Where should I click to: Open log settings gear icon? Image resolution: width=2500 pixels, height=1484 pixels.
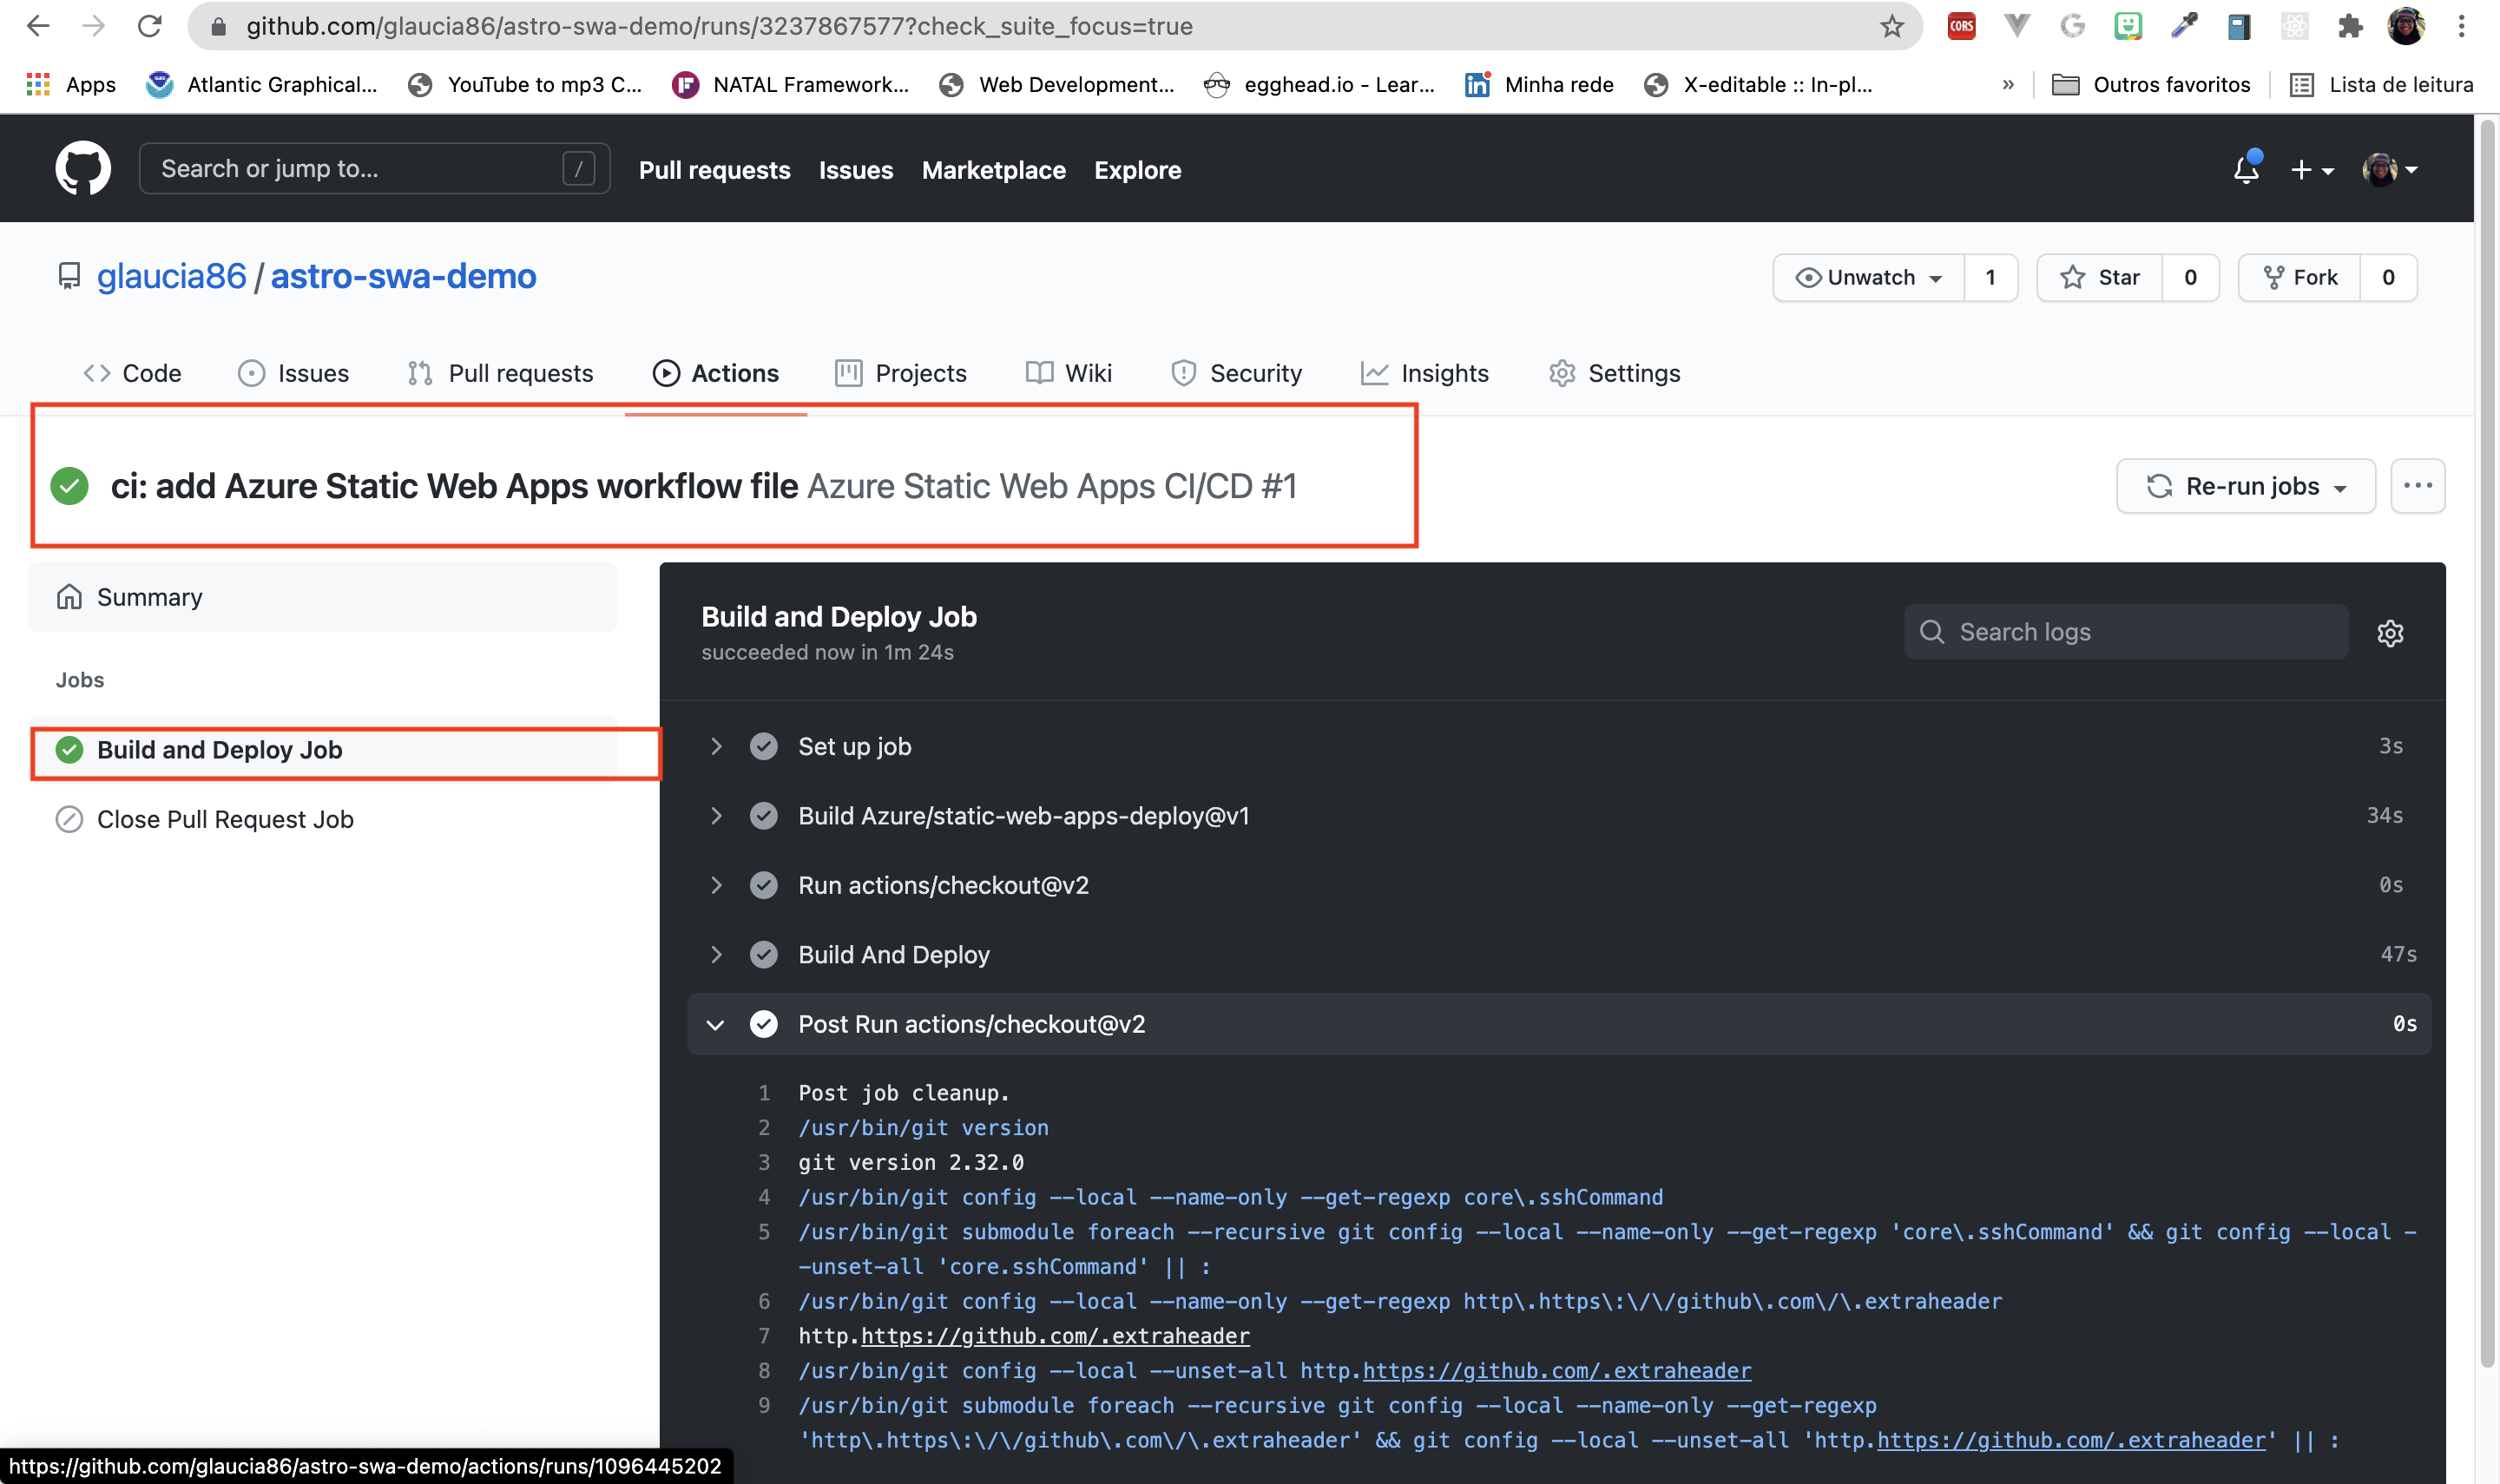click(x=2390, y=632)
